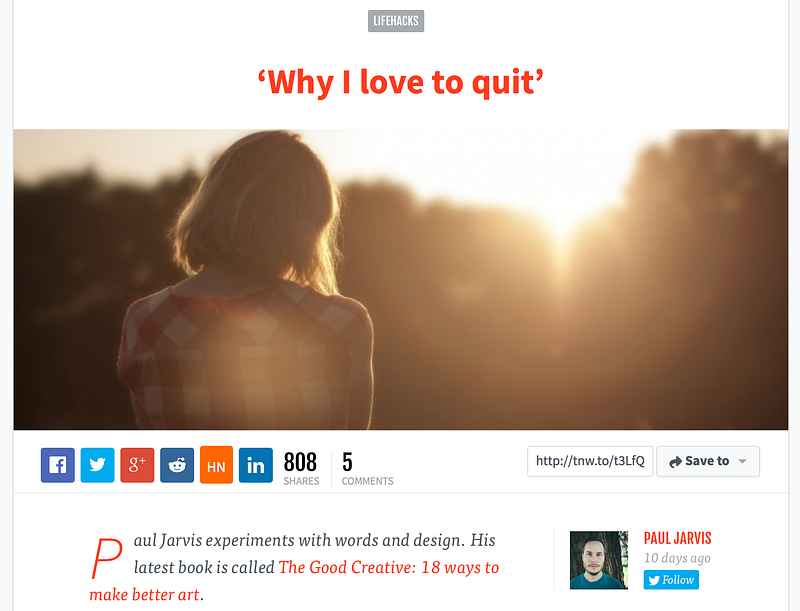
Task: Click the curved arrow icon in Save to
Action: point(675,462)
